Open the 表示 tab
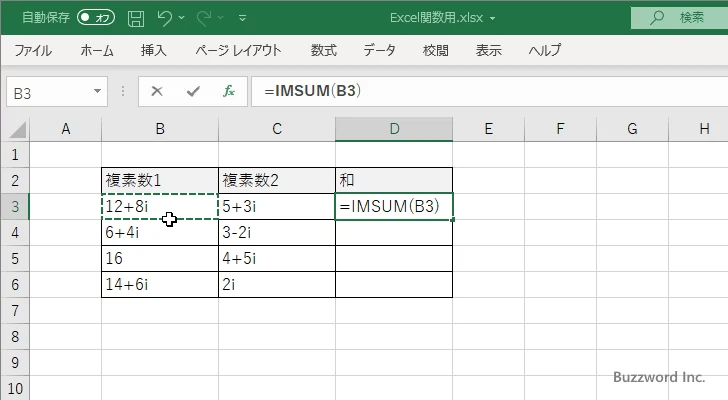 coord(488,50)
